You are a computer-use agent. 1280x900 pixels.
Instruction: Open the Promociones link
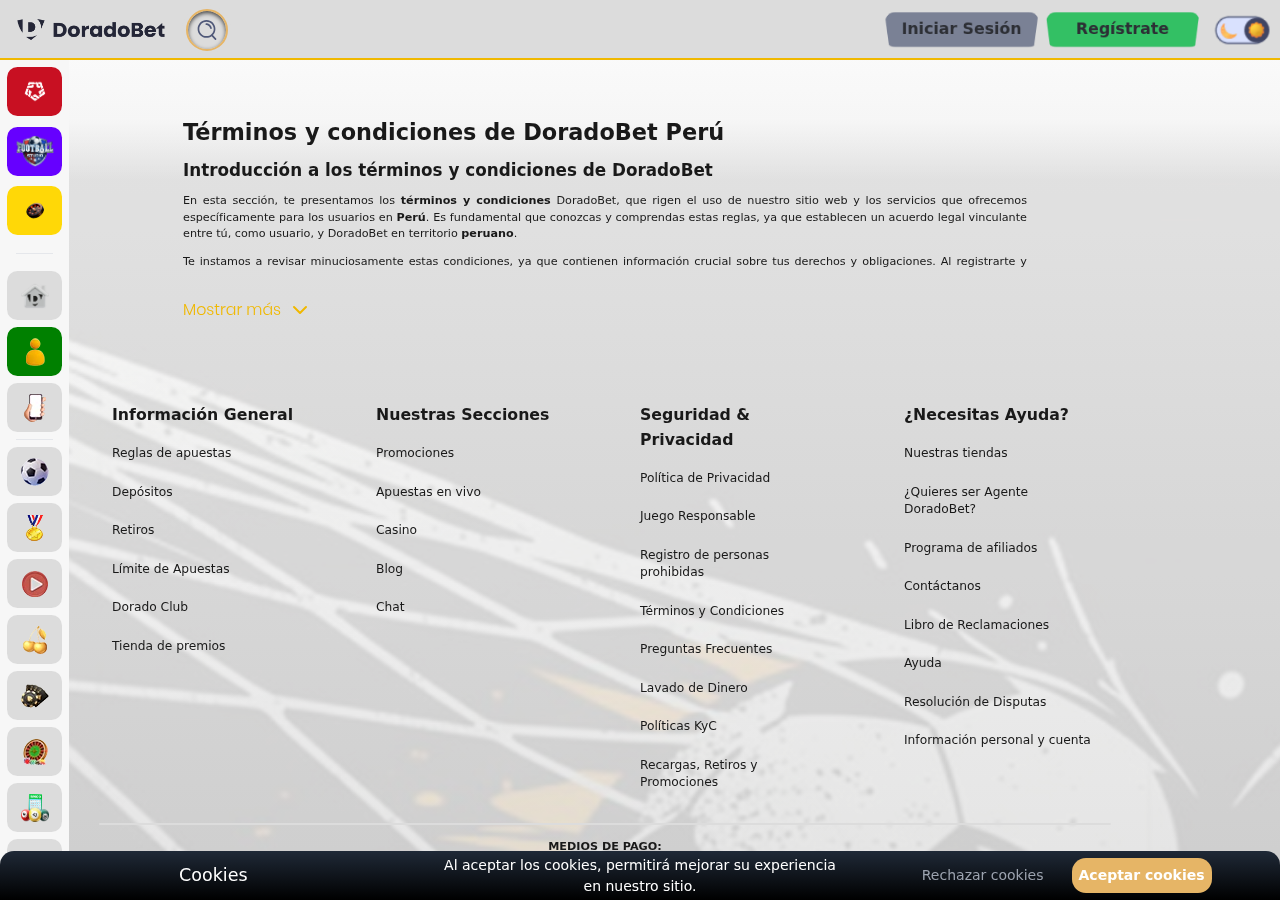click(415, 453)
